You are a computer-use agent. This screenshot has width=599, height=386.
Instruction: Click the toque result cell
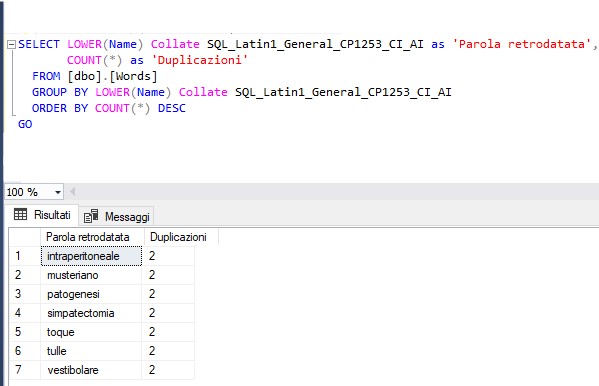pos(91,332)
